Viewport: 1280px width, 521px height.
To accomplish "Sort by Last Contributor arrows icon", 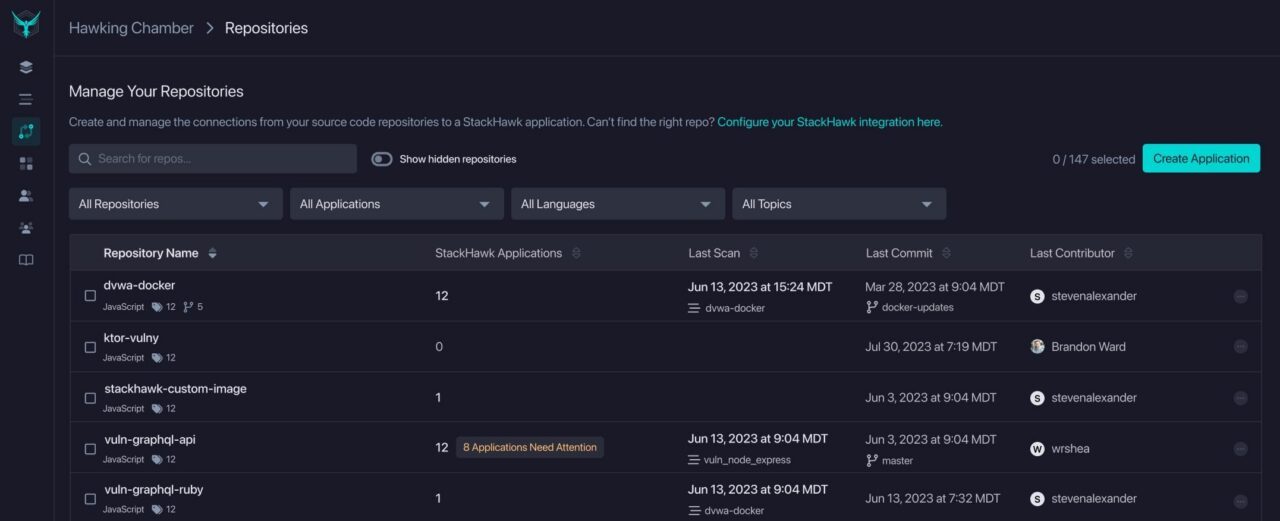I will tap(1128, 253).
